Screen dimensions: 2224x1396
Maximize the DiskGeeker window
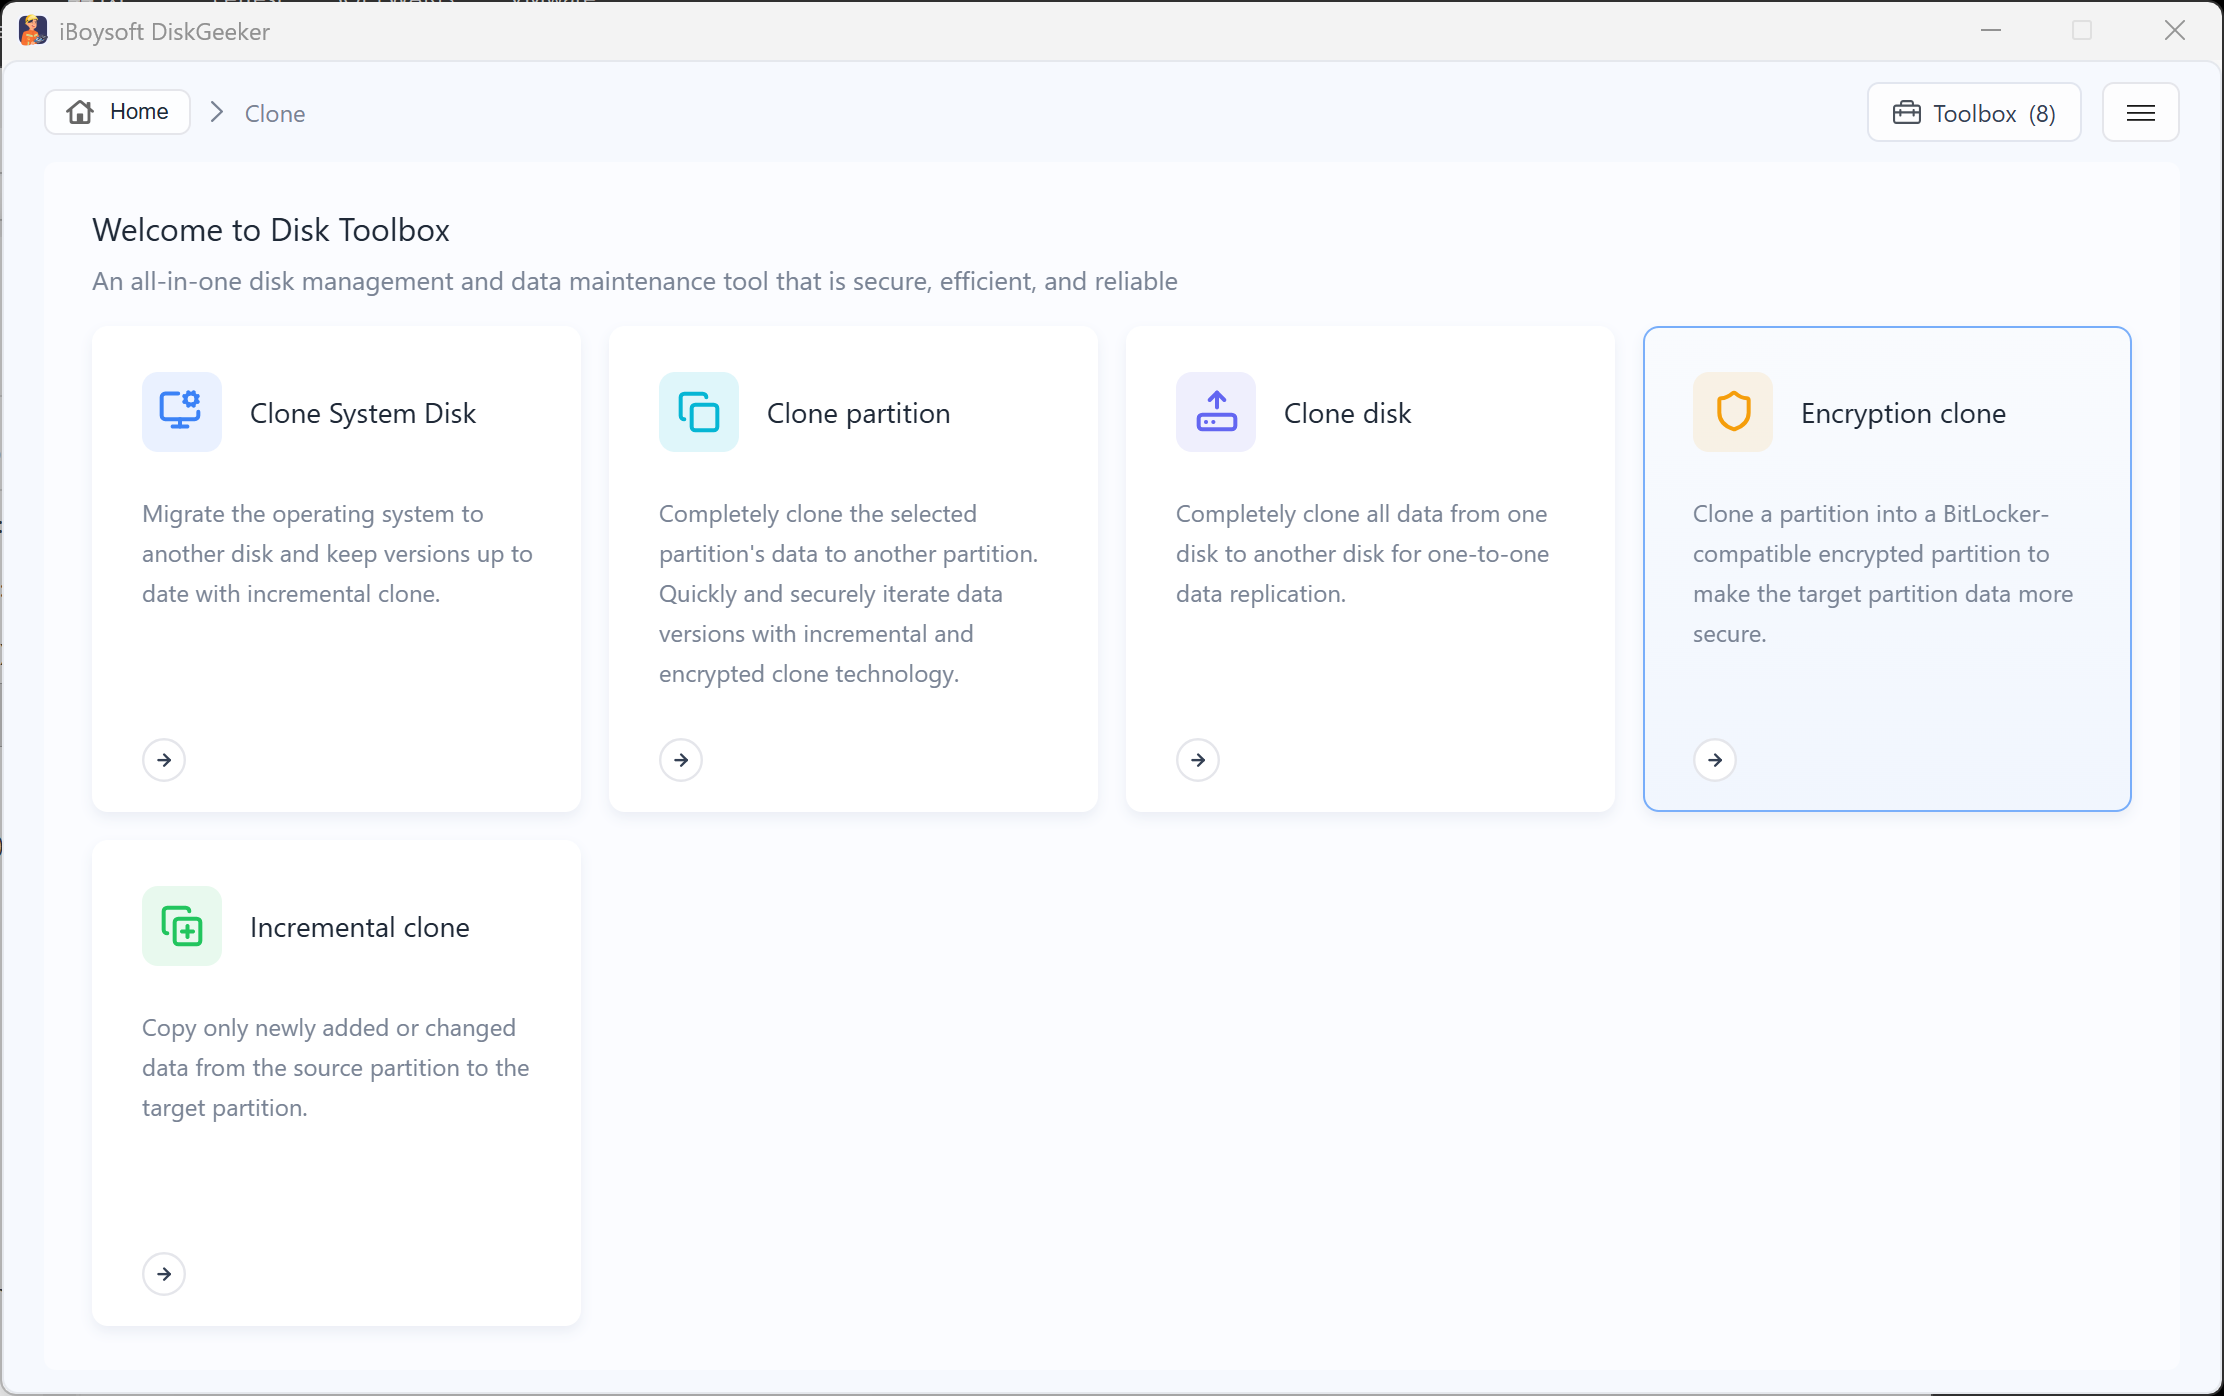(2082, 31)
